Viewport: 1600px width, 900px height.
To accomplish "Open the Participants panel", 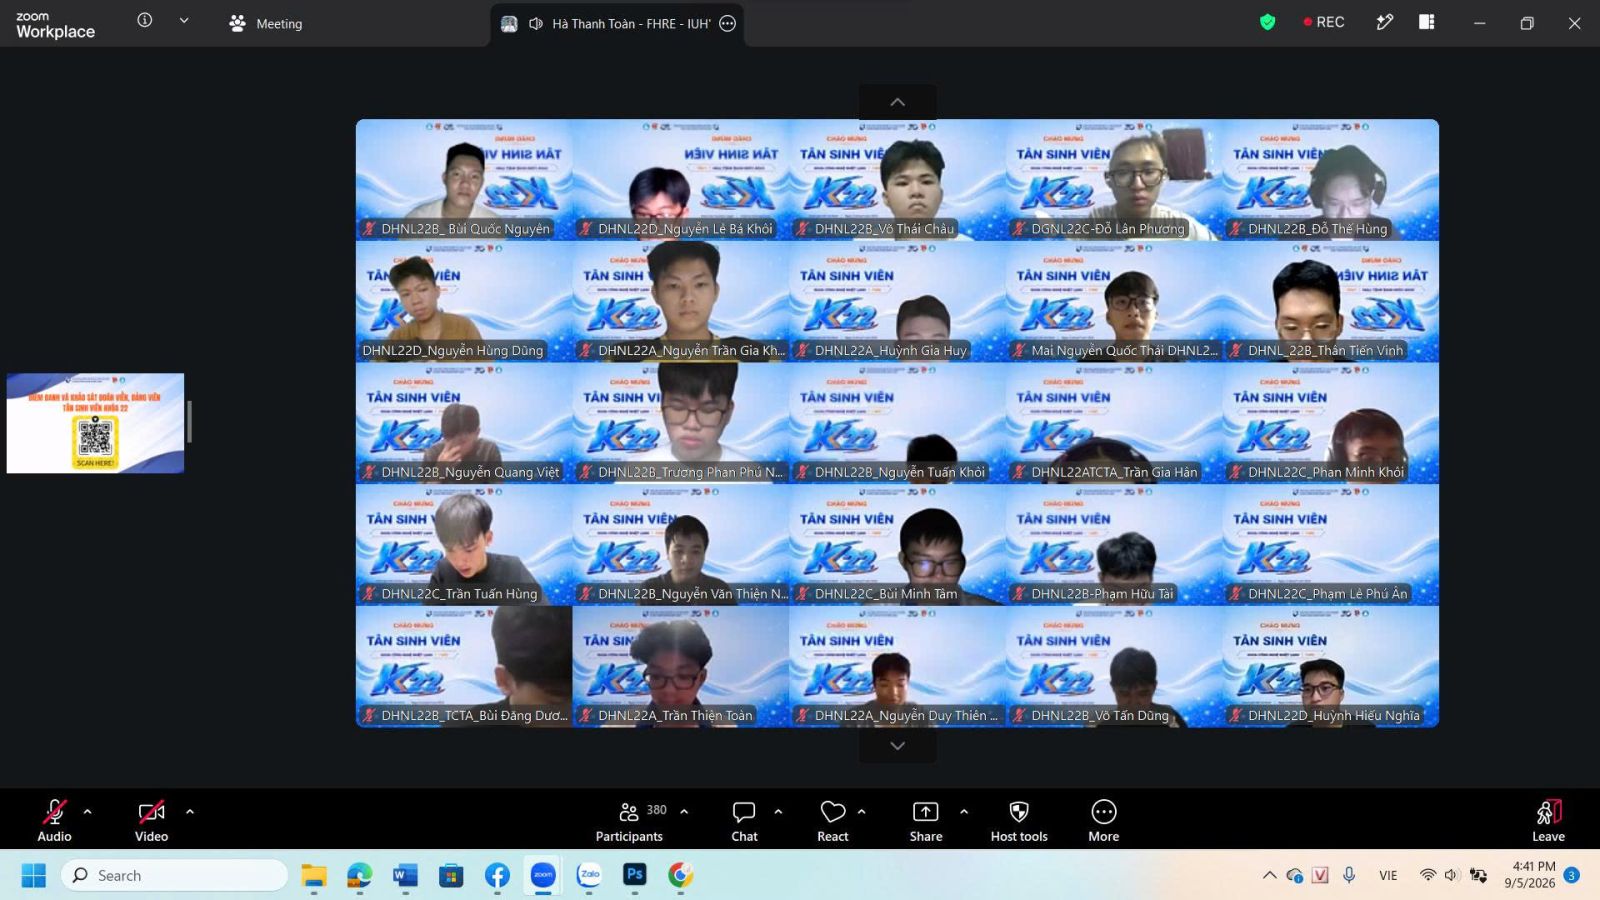I will (629, 821).
